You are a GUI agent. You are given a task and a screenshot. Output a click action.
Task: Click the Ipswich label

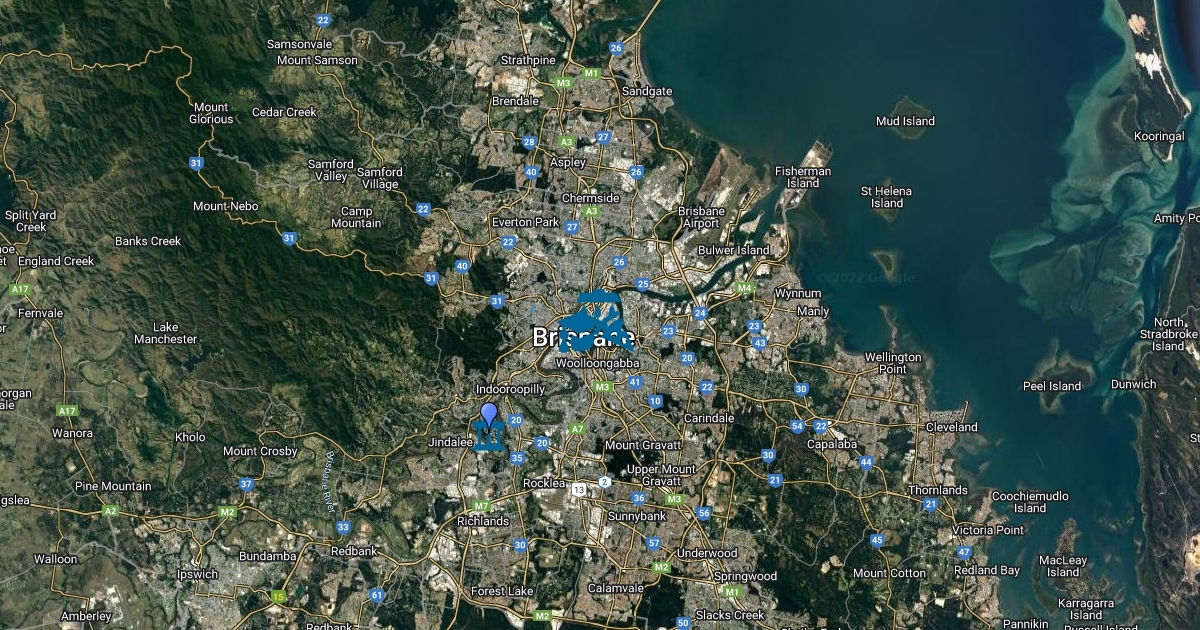[x=196, y=574]
